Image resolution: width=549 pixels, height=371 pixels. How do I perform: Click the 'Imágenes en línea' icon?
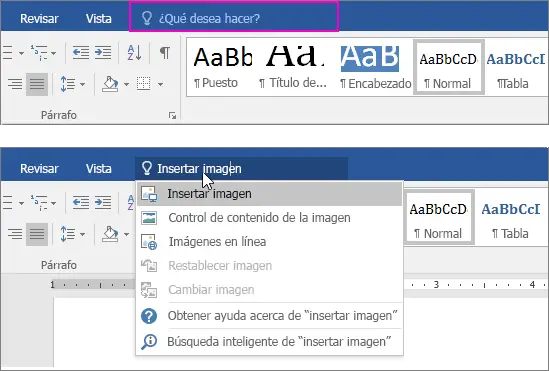(149, 242)
